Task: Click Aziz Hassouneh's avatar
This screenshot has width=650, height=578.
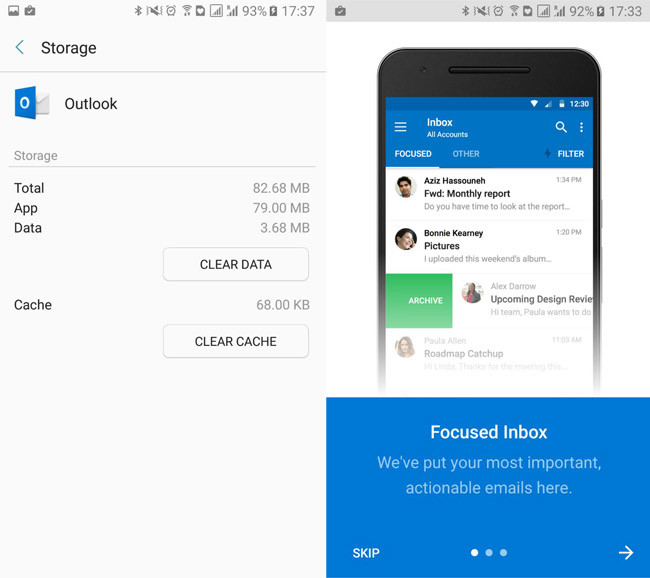Action: [405, 187]
